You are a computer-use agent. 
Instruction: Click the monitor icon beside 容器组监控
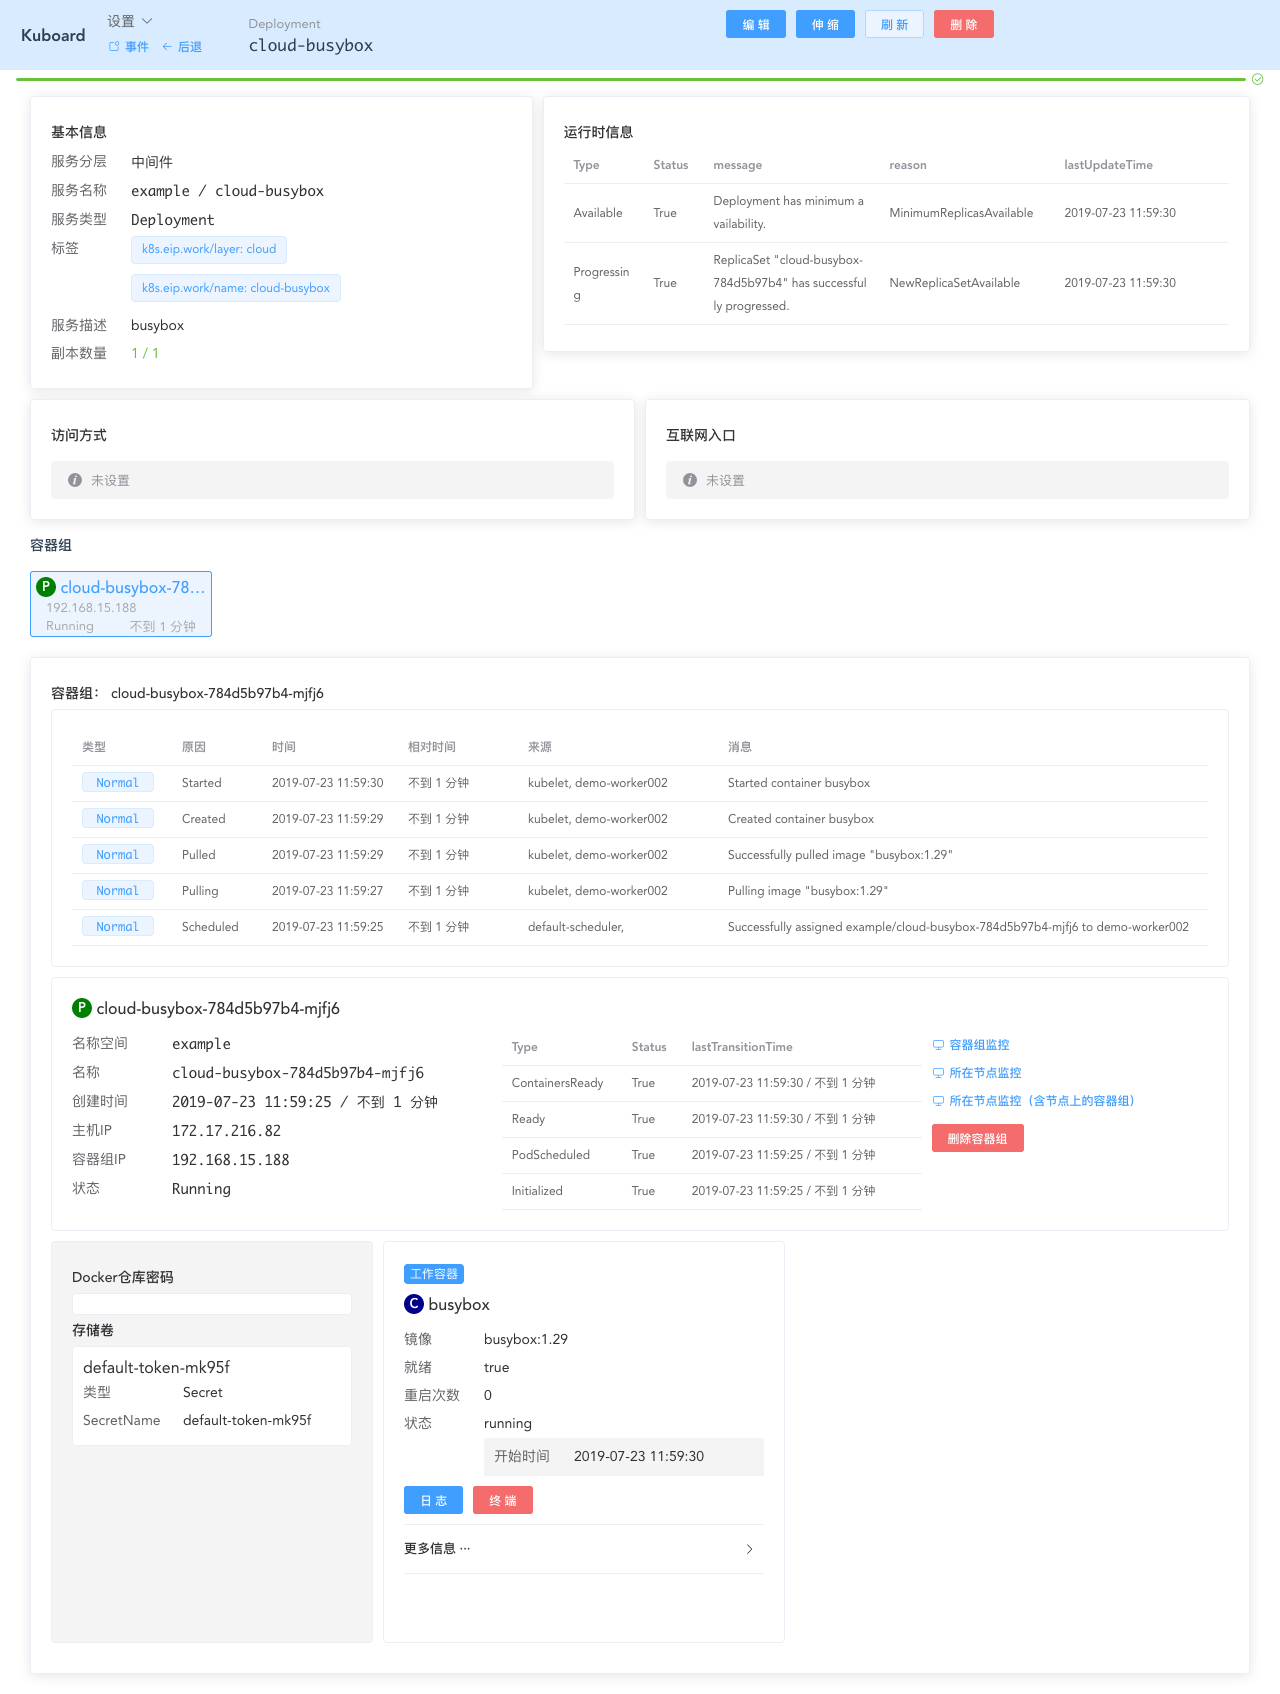938,1045
